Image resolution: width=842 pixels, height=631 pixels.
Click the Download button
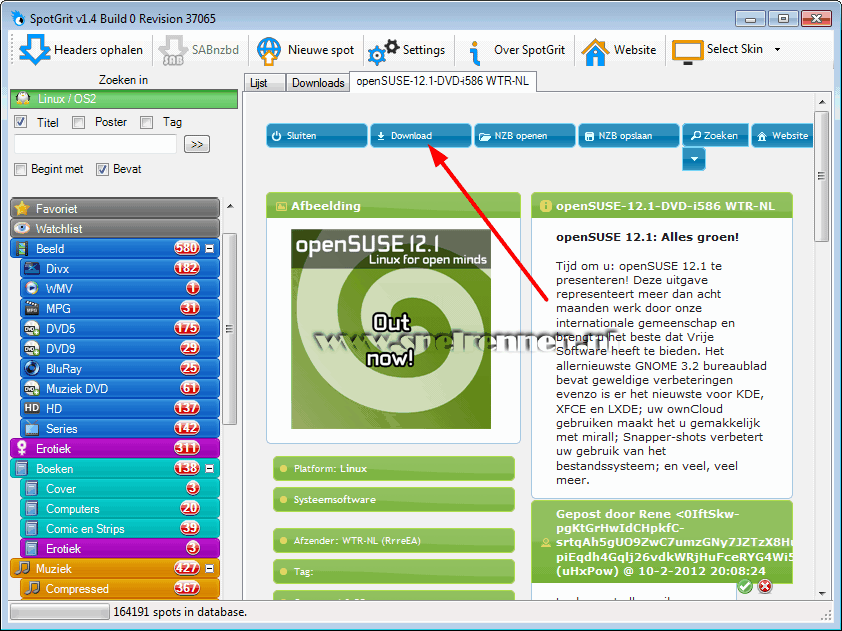click(x=421, y=135)
